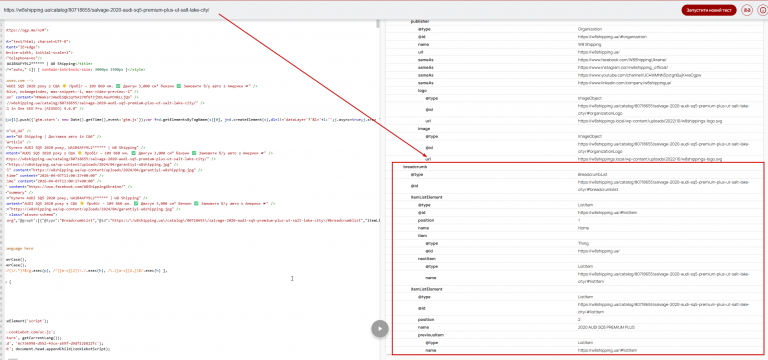Click the "Home" name value
Viewport: 768px width, 360px height.
click(x=583, y=228)
